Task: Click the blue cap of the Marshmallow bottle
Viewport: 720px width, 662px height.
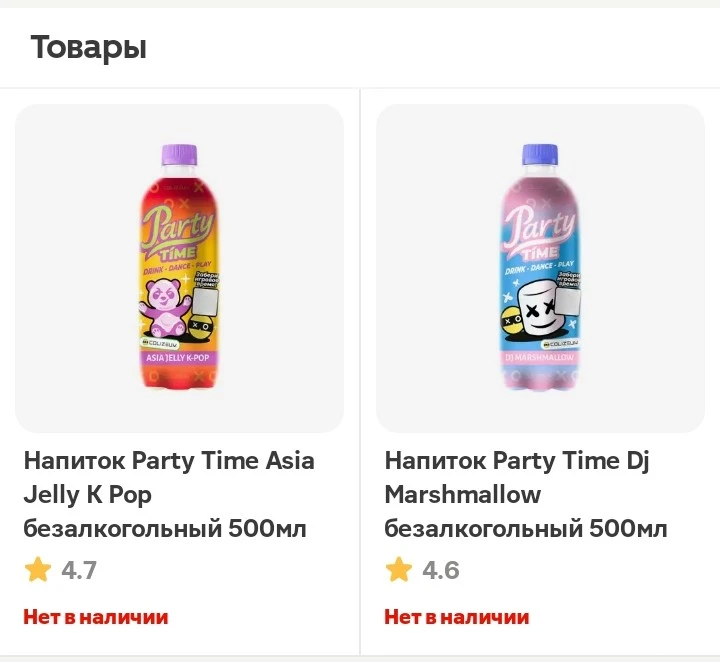Action: point(540,154)
